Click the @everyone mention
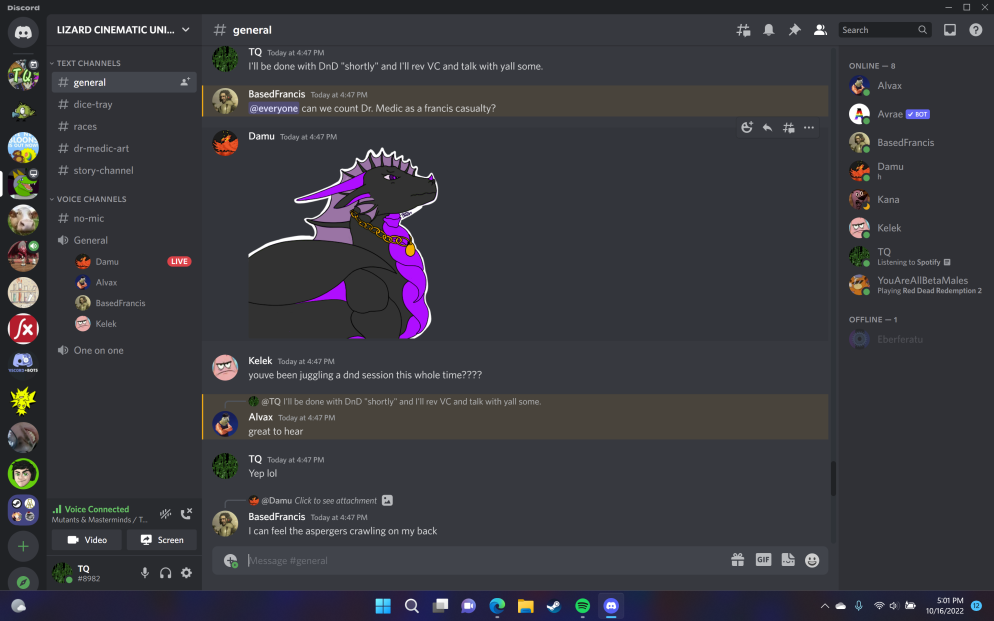 pyautogui.click(x=273, y=108)
